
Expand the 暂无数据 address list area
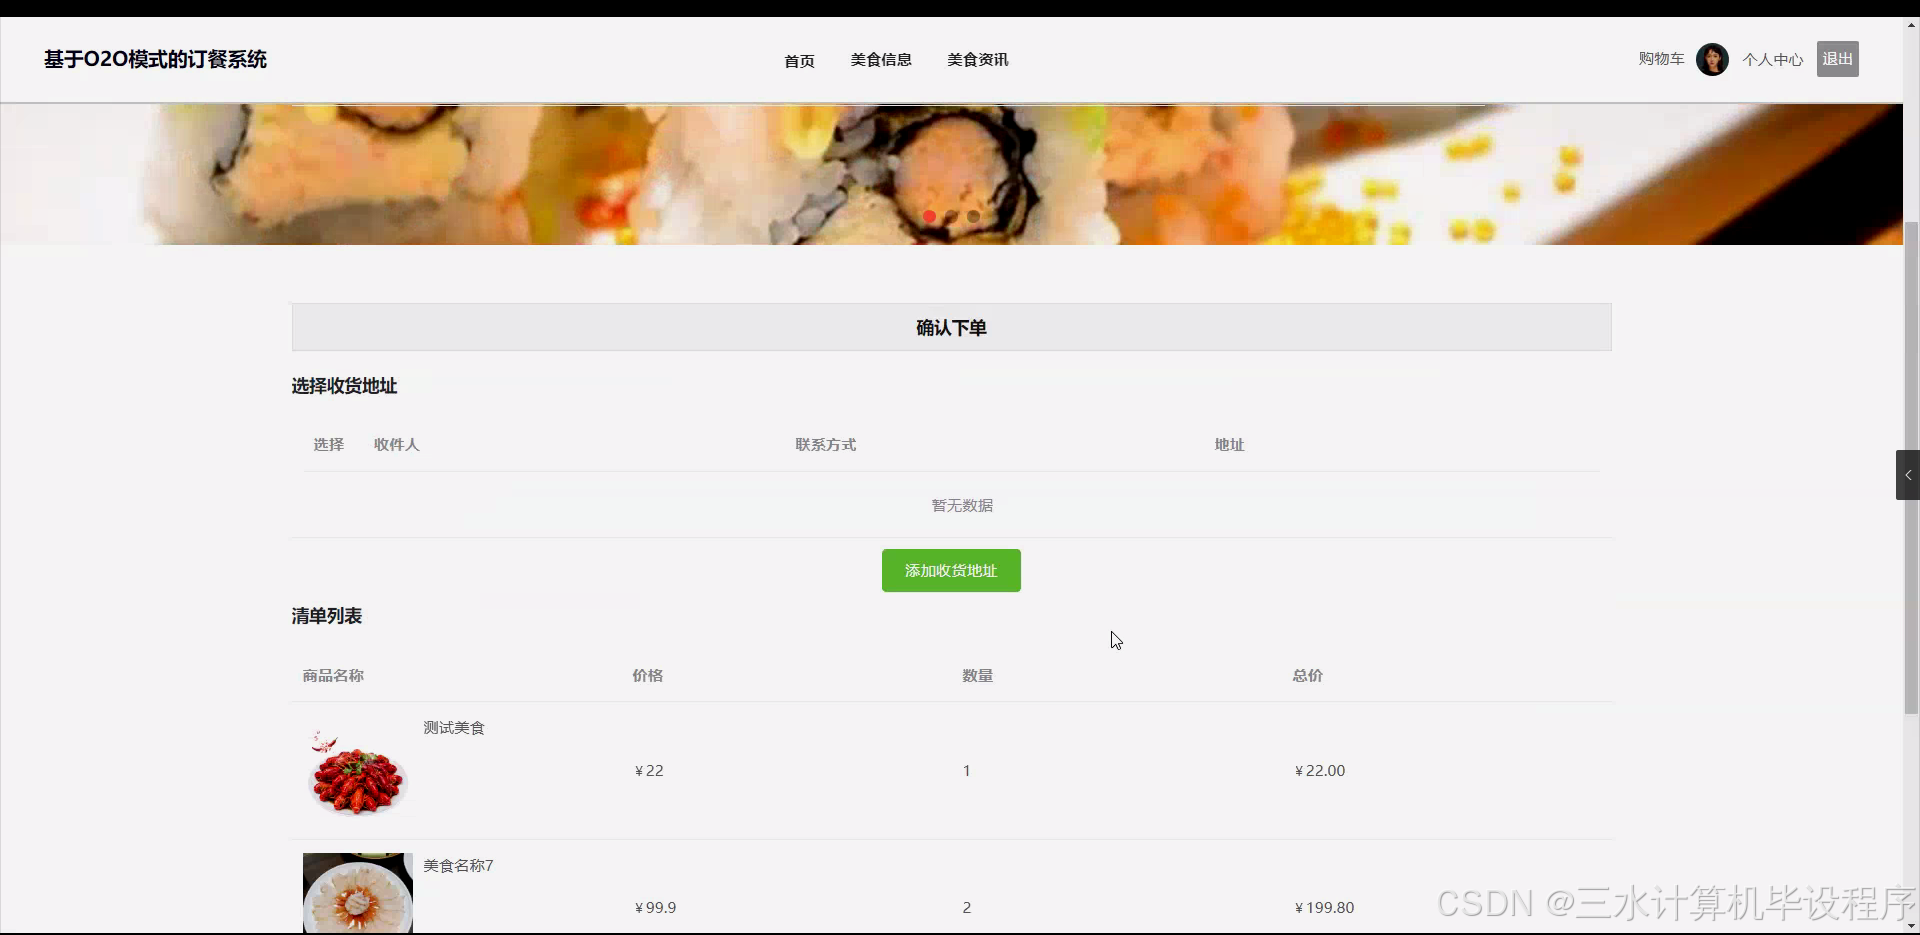point(960,506)
